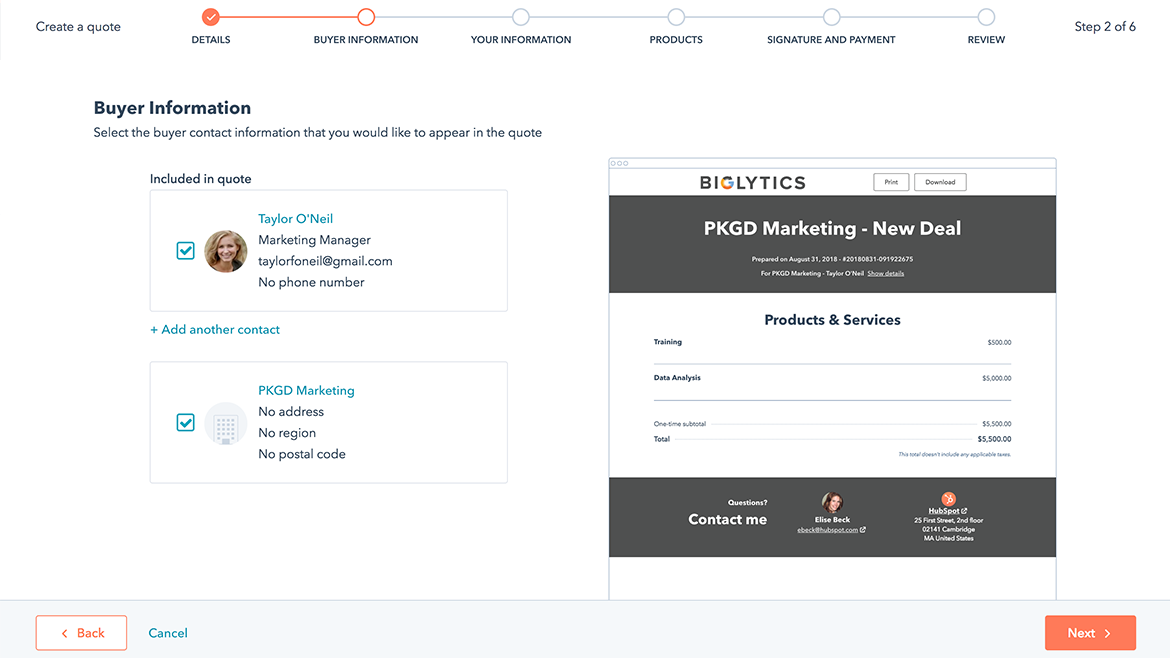Add another contact to the quote

pos(215,329)
